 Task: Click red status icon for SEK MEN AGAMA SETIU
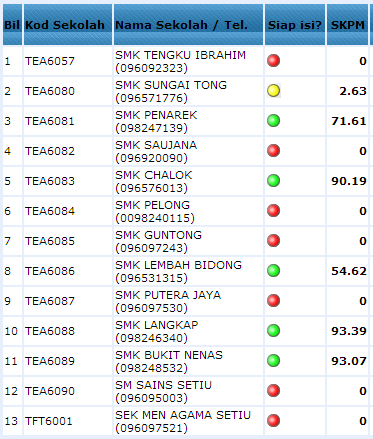click(273, 421)
